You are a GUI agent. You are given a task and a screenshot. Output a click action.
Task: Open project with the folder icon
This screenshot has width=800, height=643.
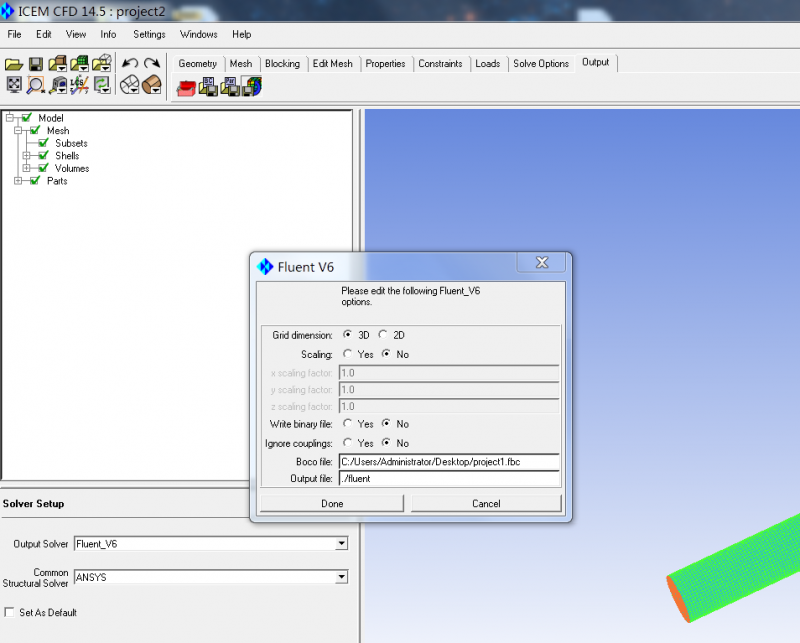(14, 64)
